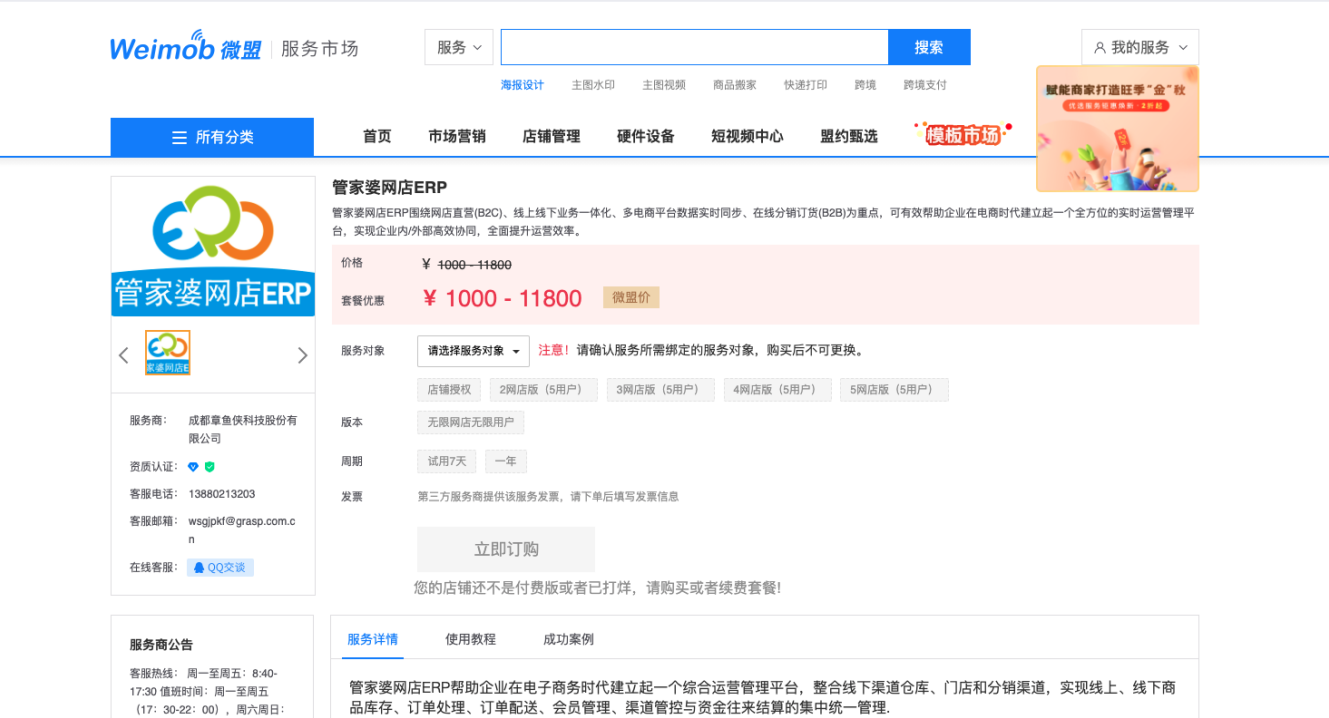
Task: Open the 我的服务 dropdown
Action: [1140, 47]
